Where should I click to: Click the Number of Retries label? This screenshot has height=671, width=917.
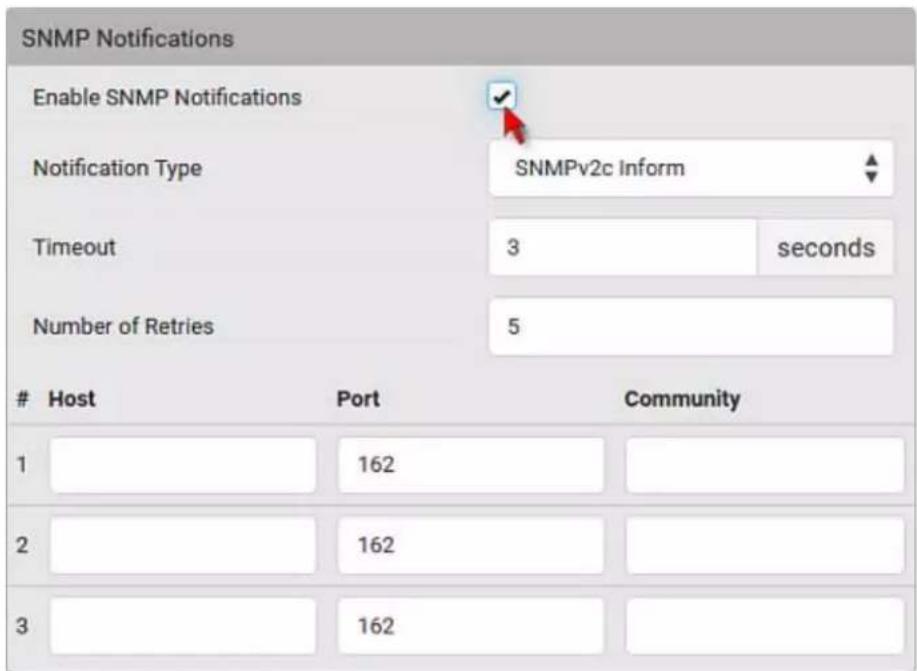click(123, 326)
